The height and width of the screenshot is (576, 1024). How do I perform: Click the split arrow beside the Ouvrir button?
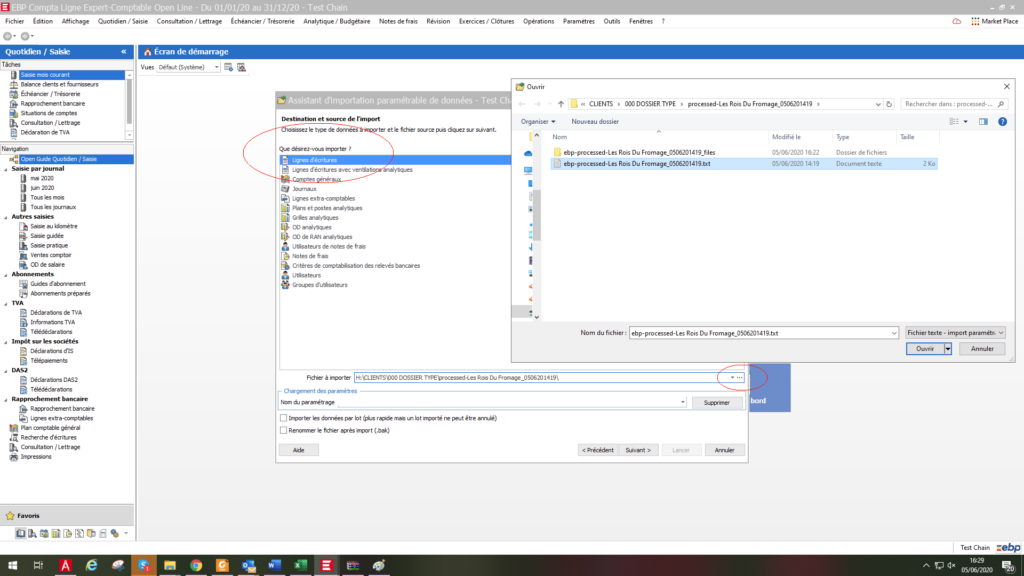pos(948,349)
